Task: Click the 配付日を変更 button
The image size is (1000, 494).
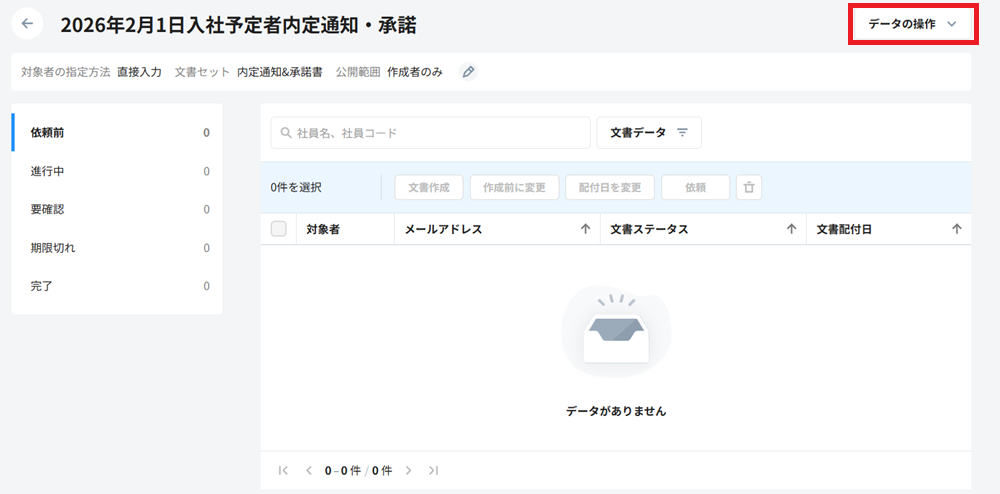Action: (x=610, y=187)
